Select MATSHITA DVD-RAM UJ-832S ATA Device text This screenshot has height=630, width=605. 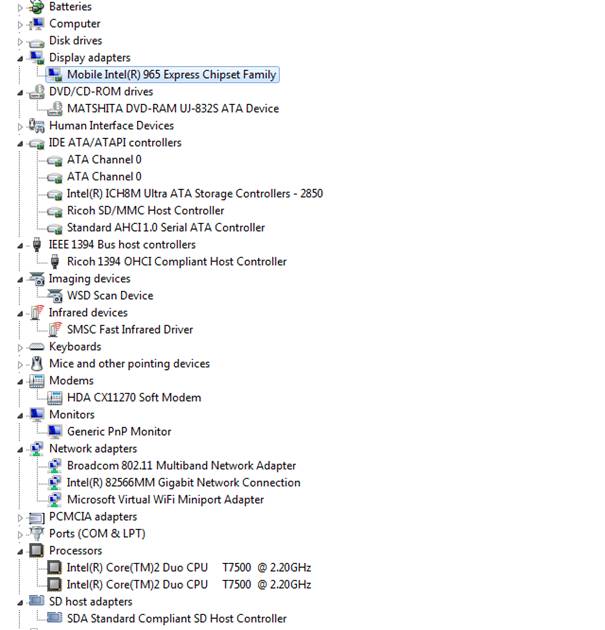click(x=173, y=108)
